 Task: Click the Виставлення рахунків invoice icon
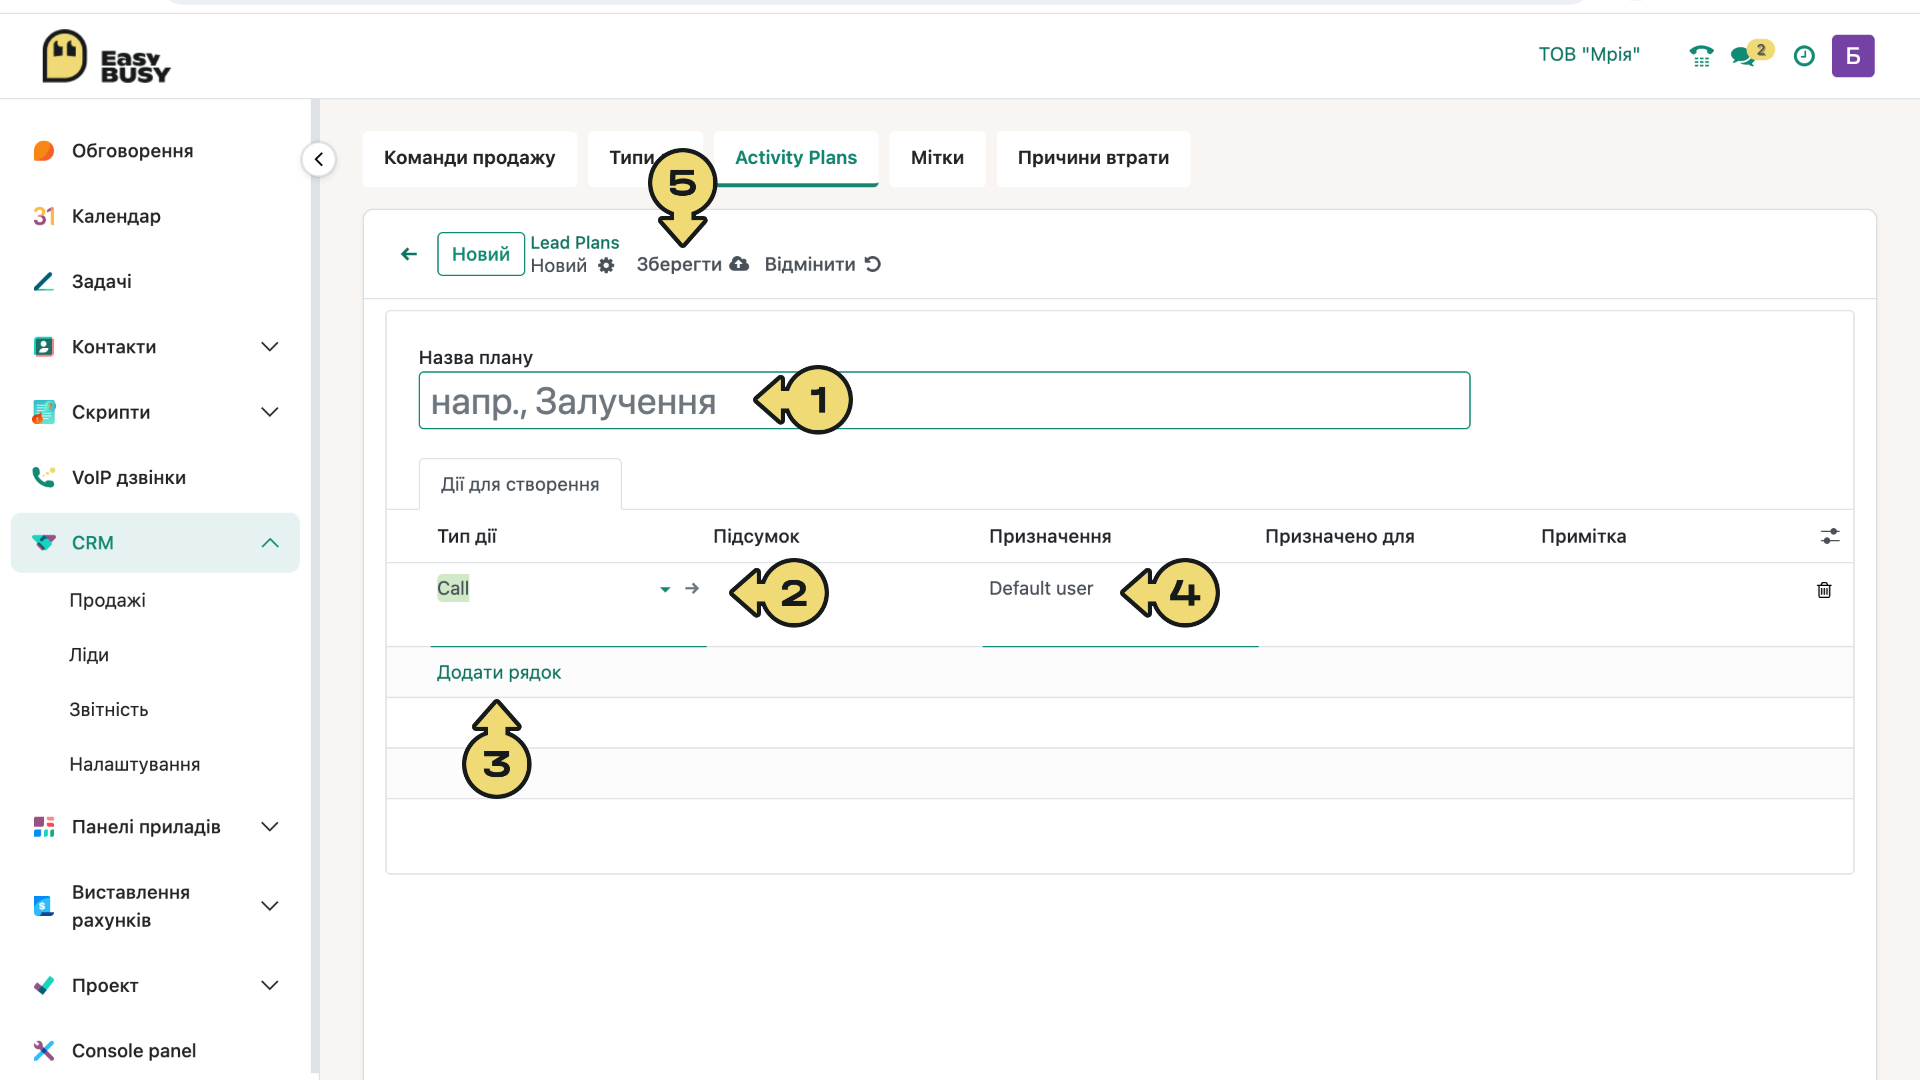tap(43, 906)
